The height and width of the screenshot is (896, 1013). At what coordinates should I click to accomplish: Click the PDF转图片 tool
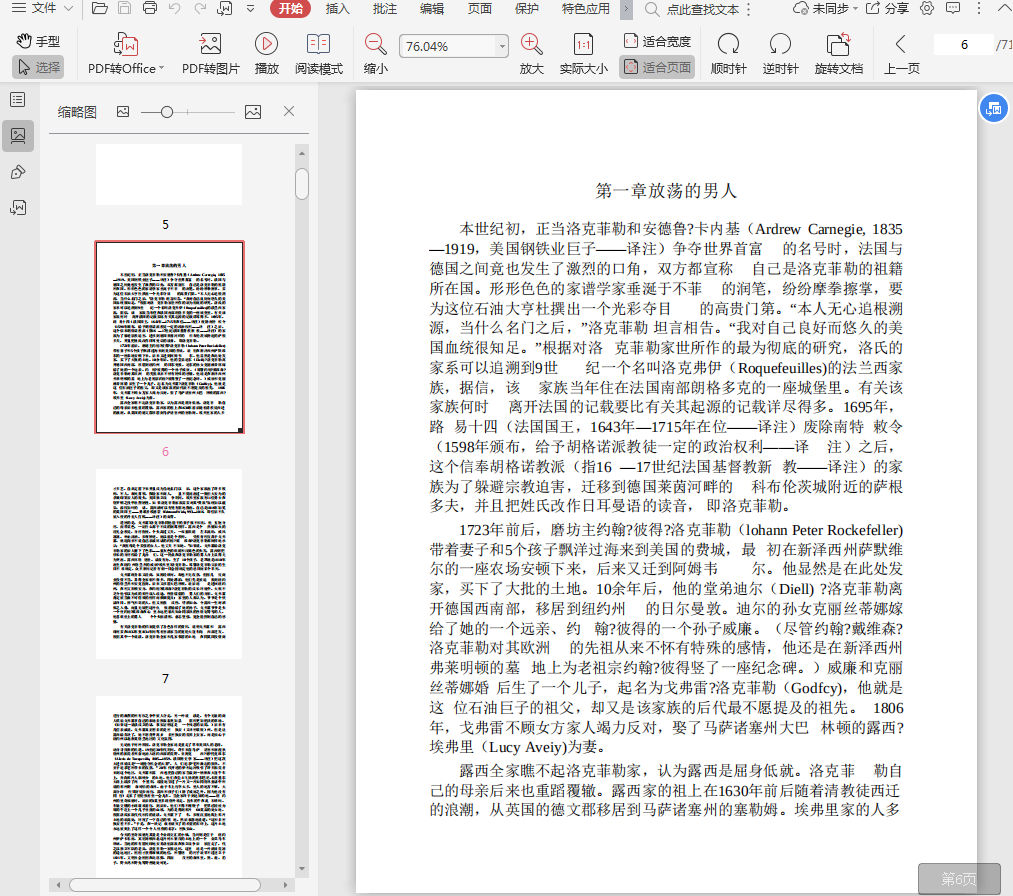pos(211,54)
